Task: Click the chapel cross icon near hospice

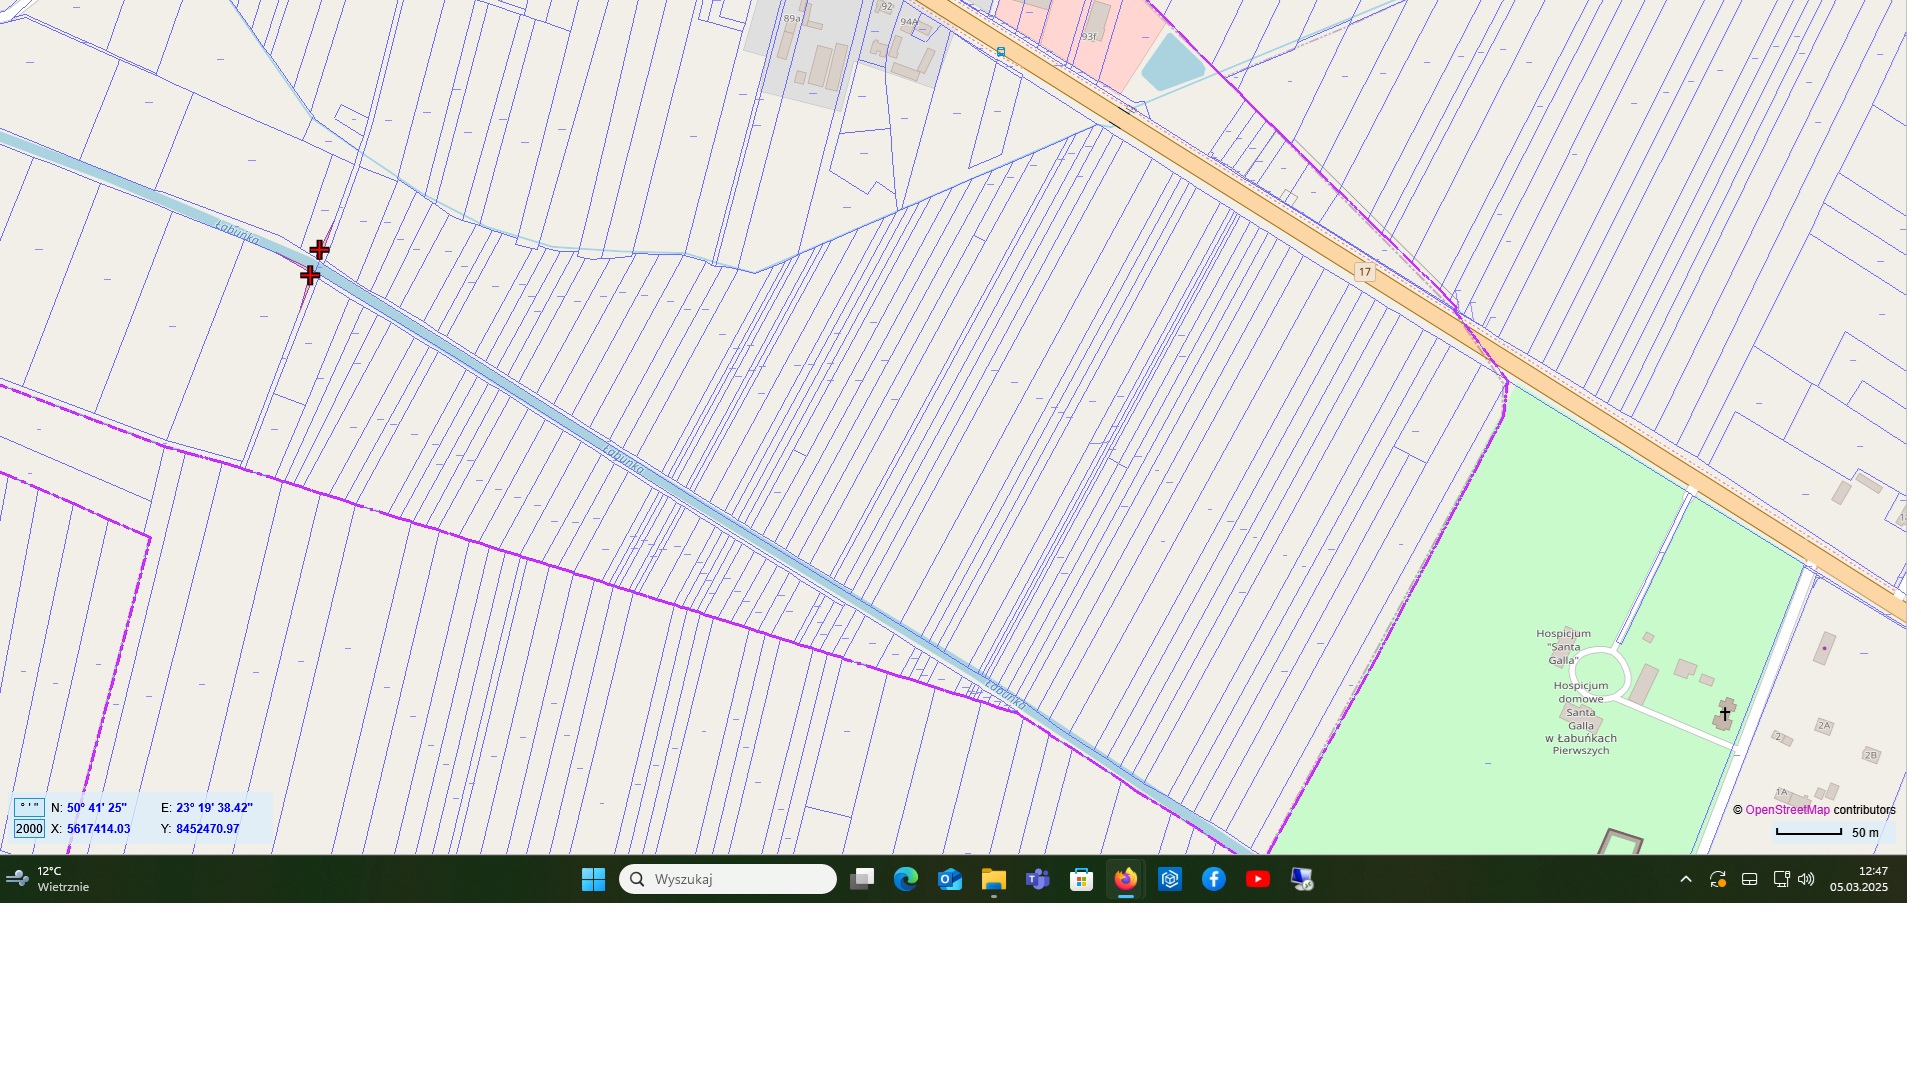Action: click(x=1725, y=714)
